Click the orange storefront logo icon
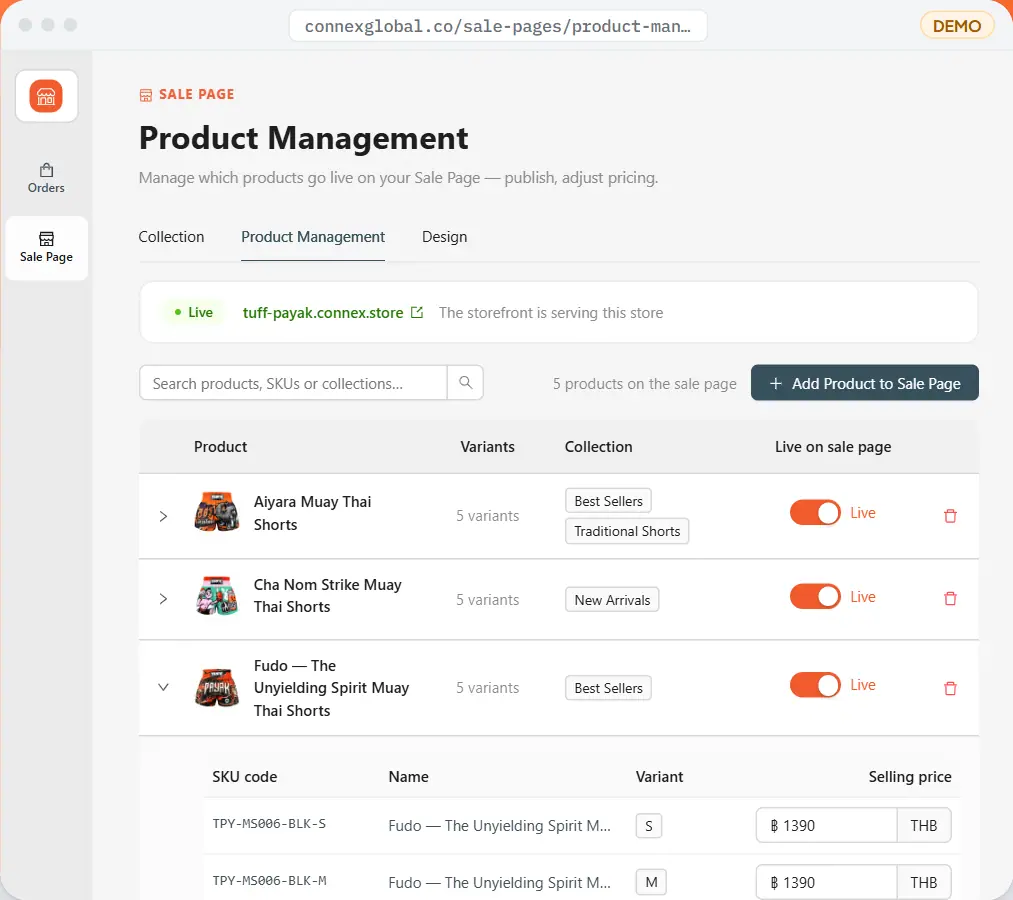 coord(46,96)
